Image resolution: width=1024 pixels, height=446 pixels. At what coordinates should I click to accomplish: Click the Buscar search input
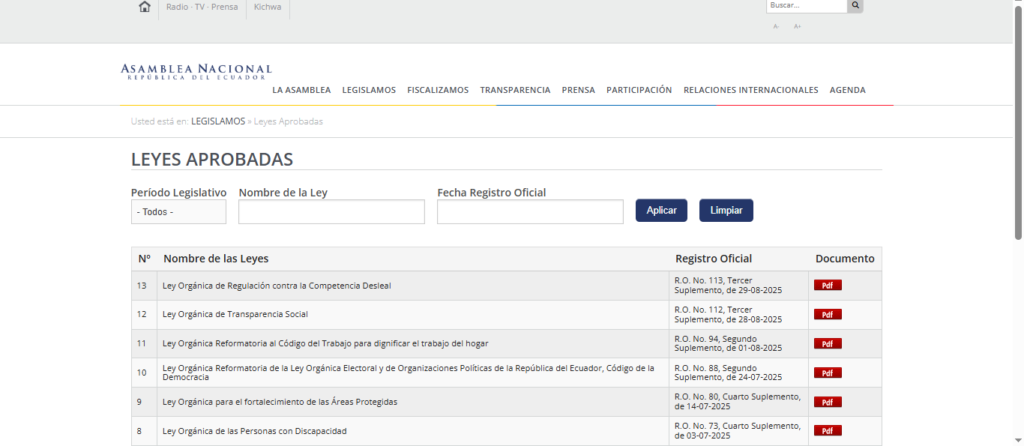(x=806, y=6)
